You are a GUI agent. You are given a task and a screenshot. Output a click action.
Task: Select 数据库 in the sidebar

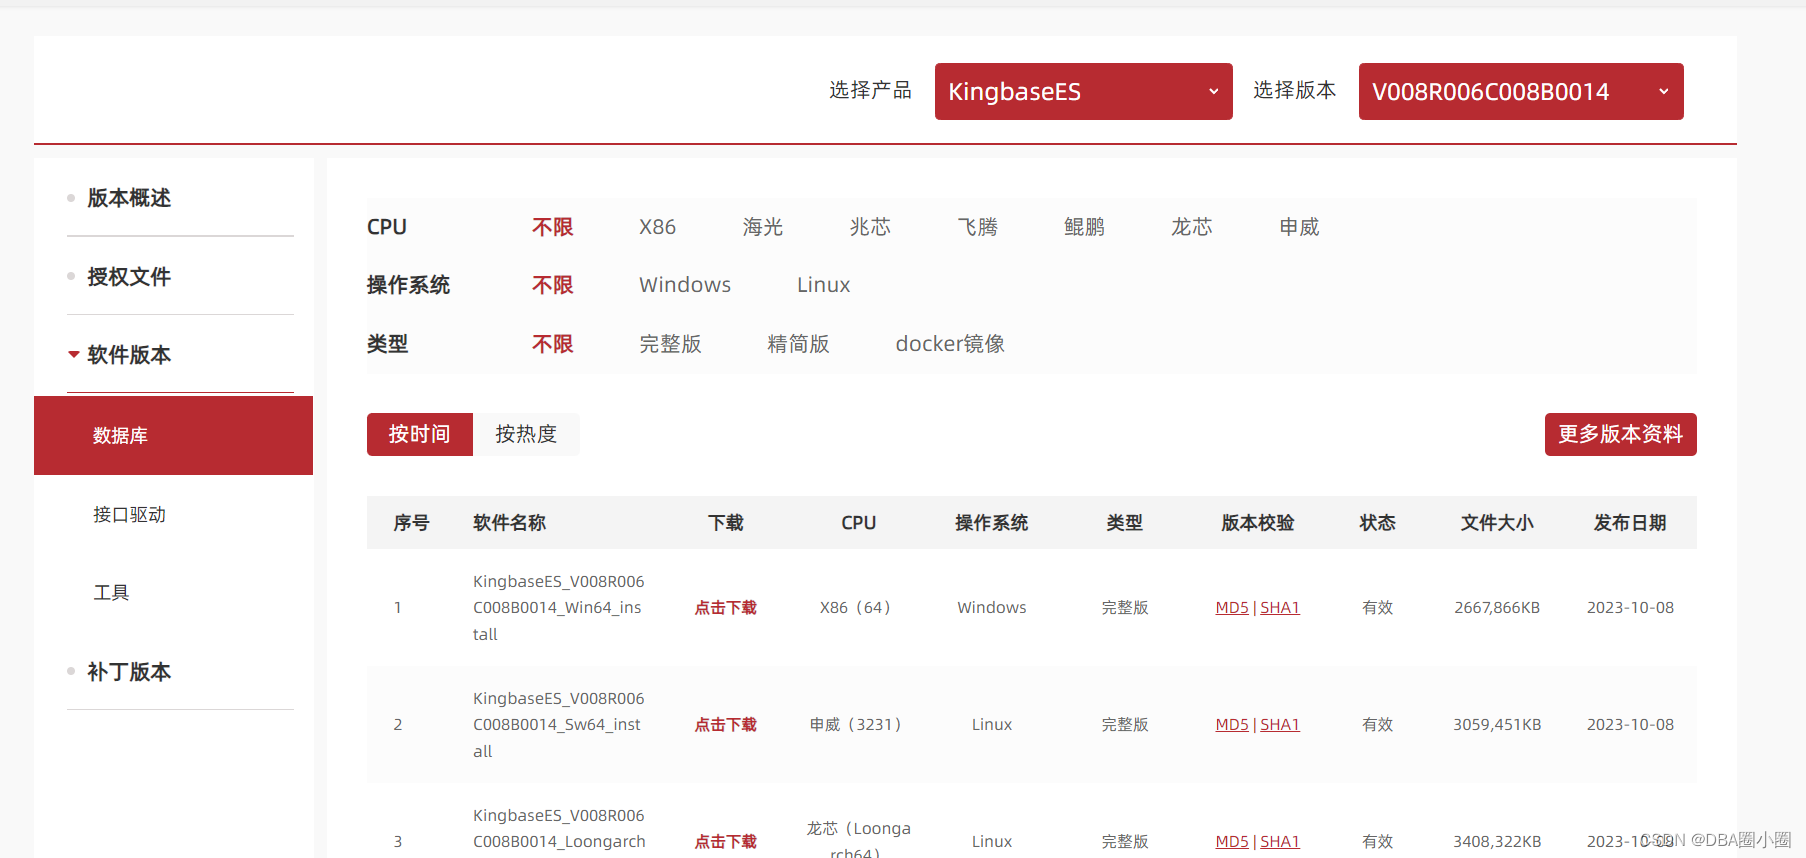coord(173,435)
